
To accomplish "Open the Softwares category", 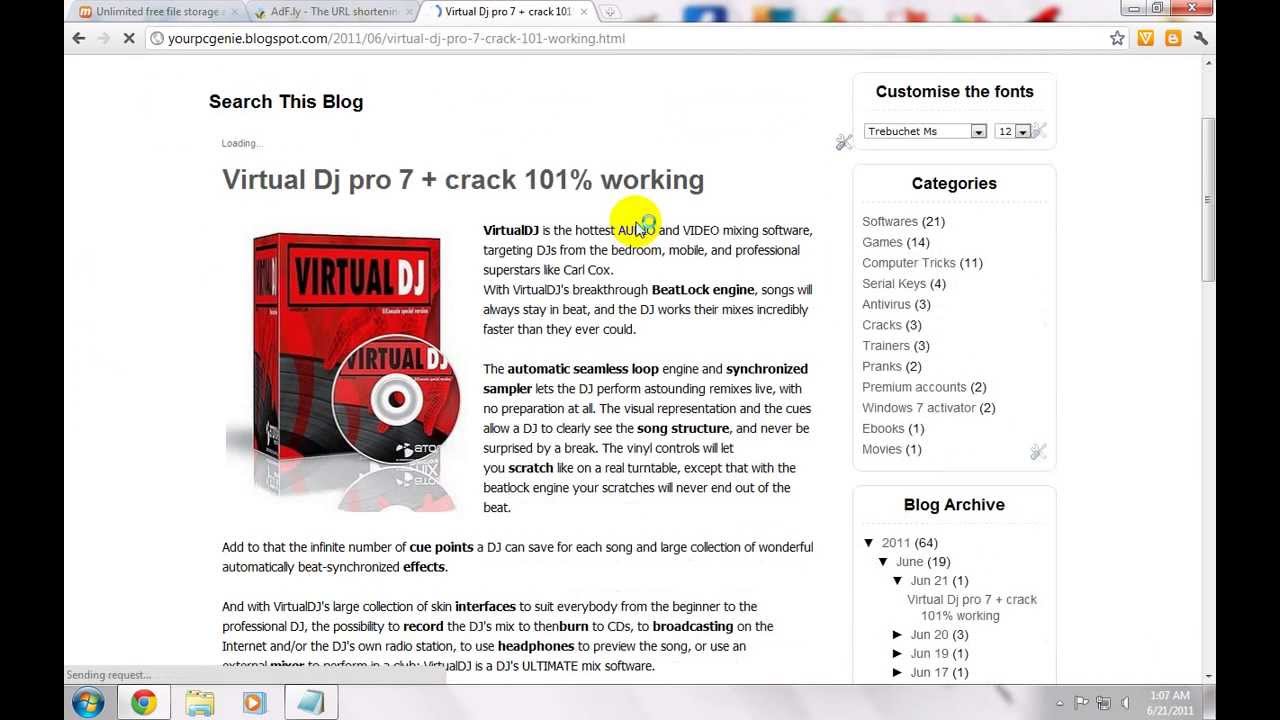I will click(x=889, y=221).
